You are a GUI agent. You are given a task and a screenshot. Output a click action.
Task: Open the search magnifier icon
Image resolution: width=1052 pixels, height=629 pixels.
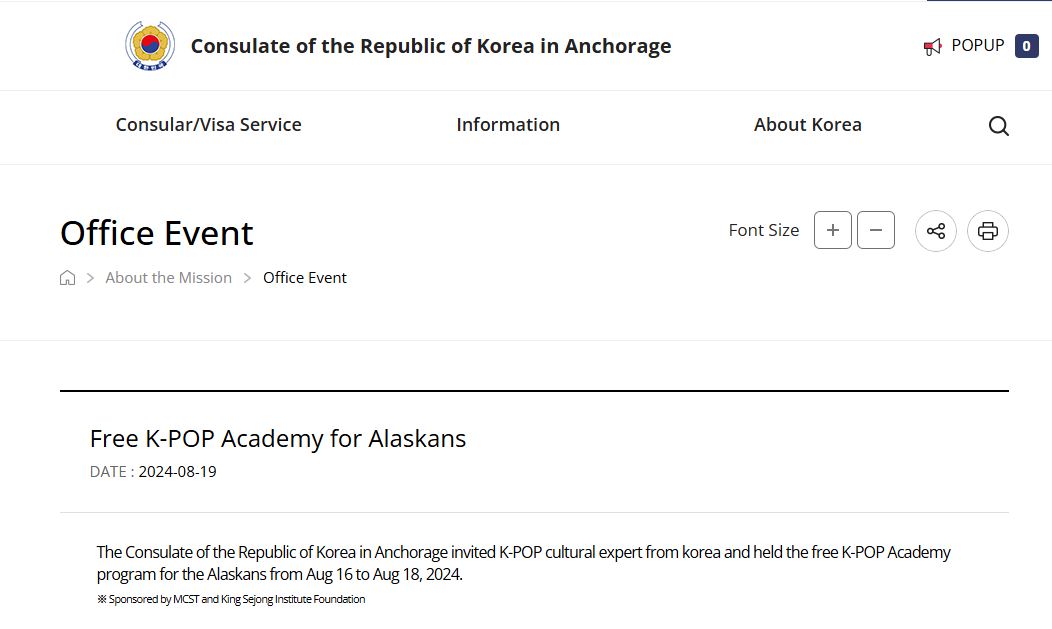click(x=998, y=125)
